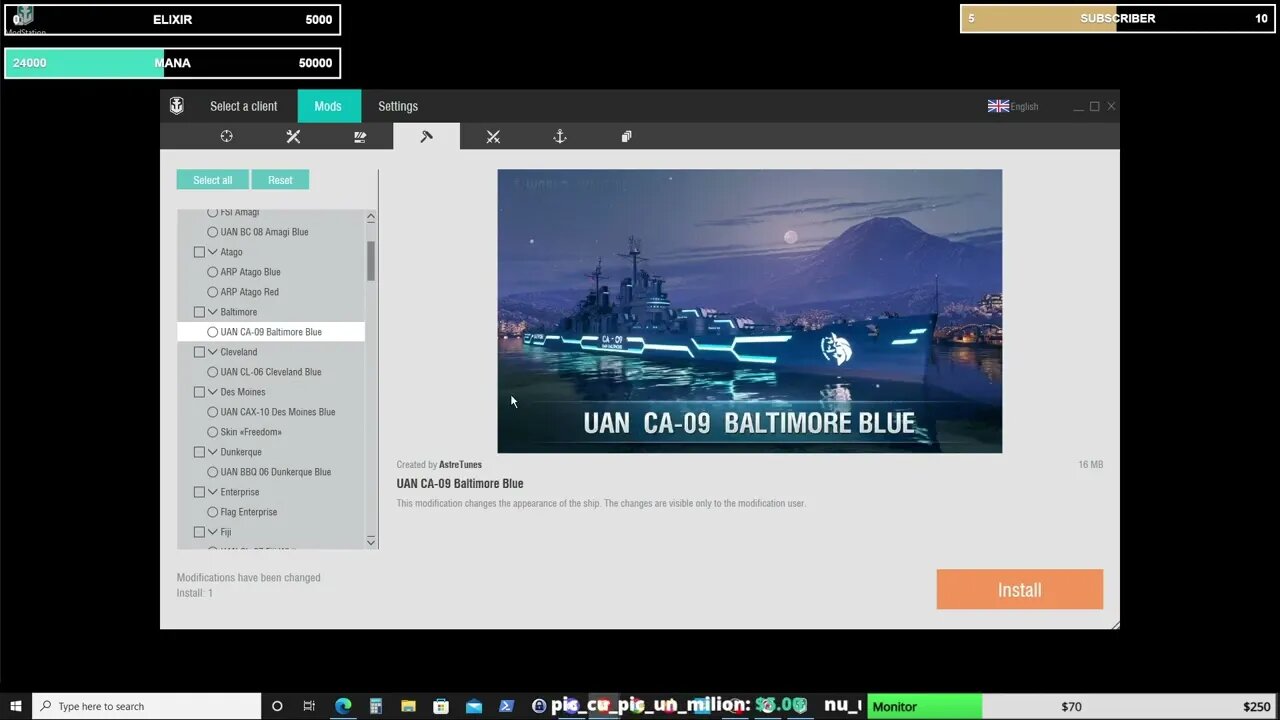Select ARP Atago Blue radio button
Screen dimensions: 1280x720
pos(212,272)
